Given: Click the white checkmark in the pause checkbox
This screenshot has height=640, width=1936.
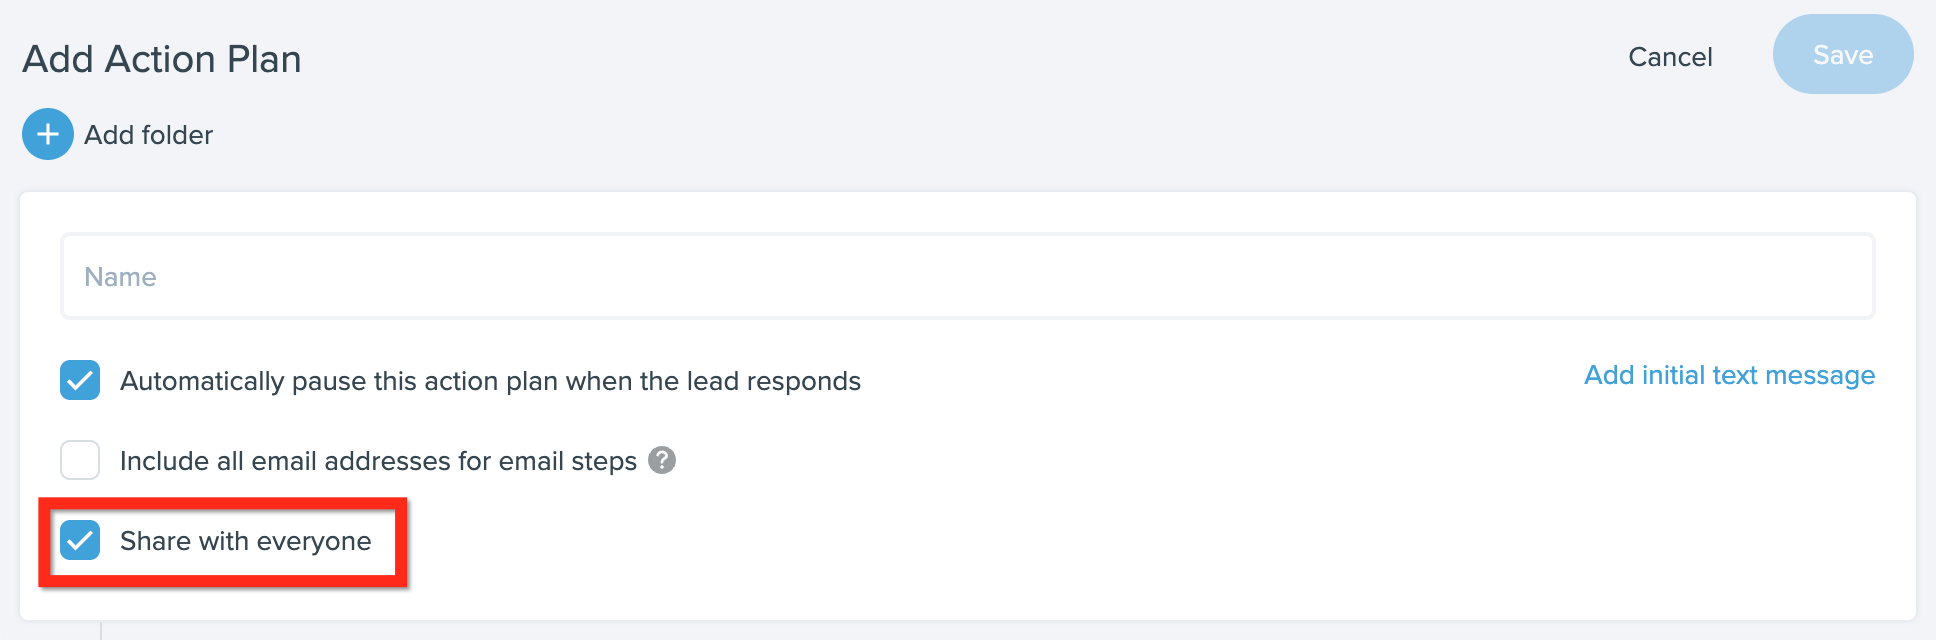Looking at the screenshot, I should (80, 380).
